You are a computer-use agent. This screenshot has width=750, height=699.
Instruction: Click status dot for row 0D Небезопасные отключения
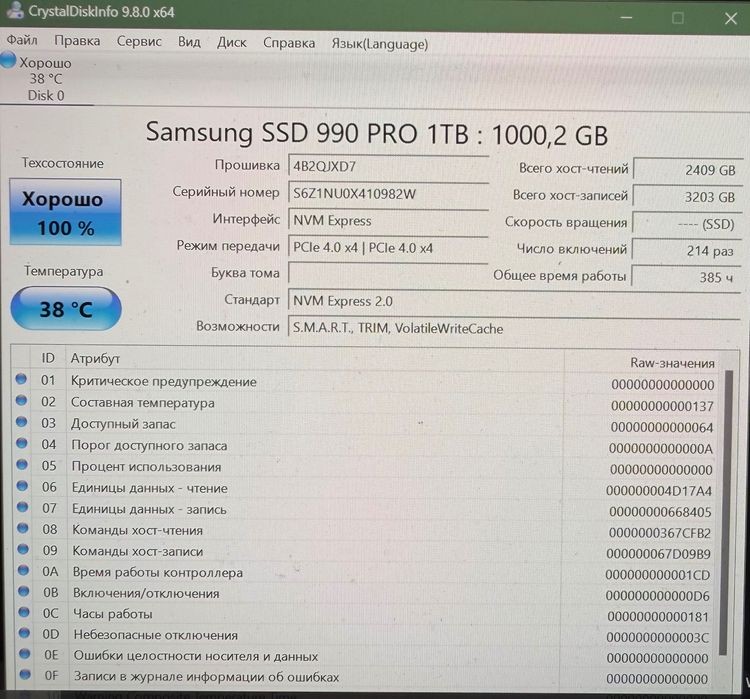[x=24, y=633]
